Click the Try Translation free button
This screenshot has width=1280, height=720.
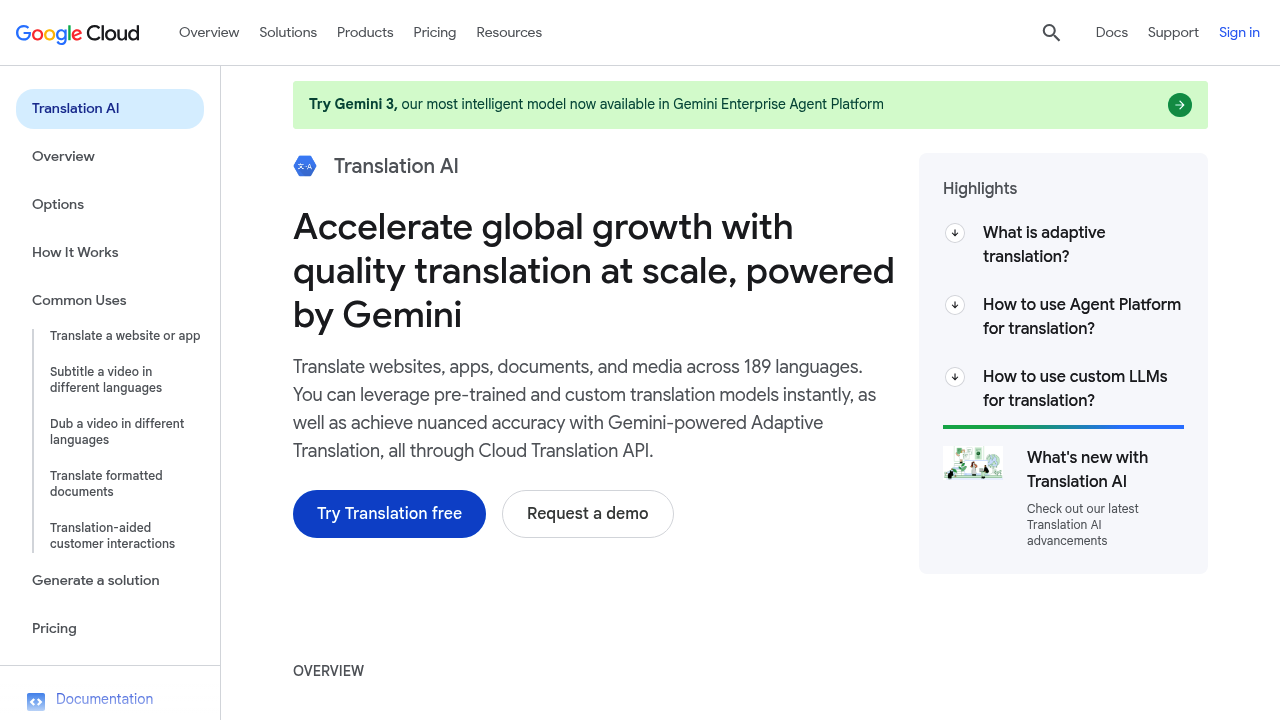pyautogui.click(x=389, y=514)
